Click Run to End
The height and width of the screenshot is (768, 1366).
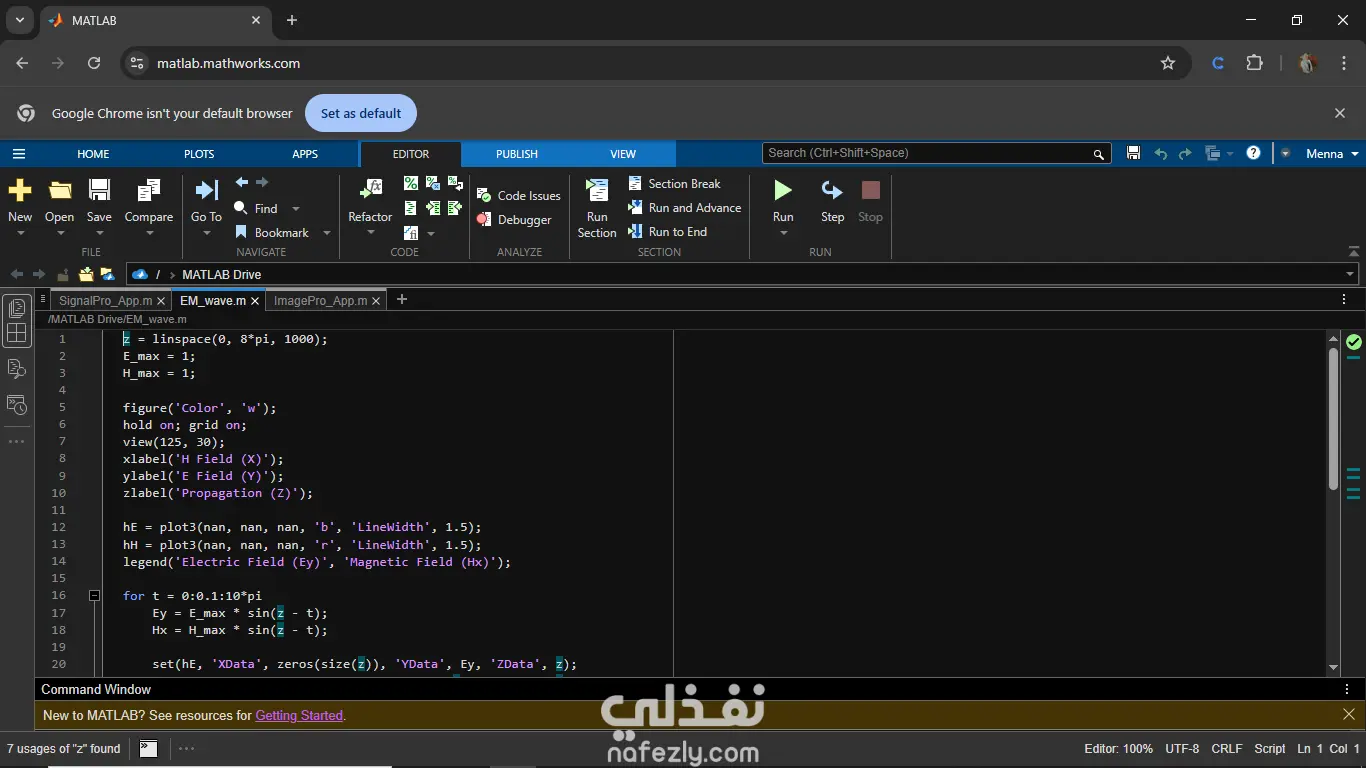coord(667,232)
